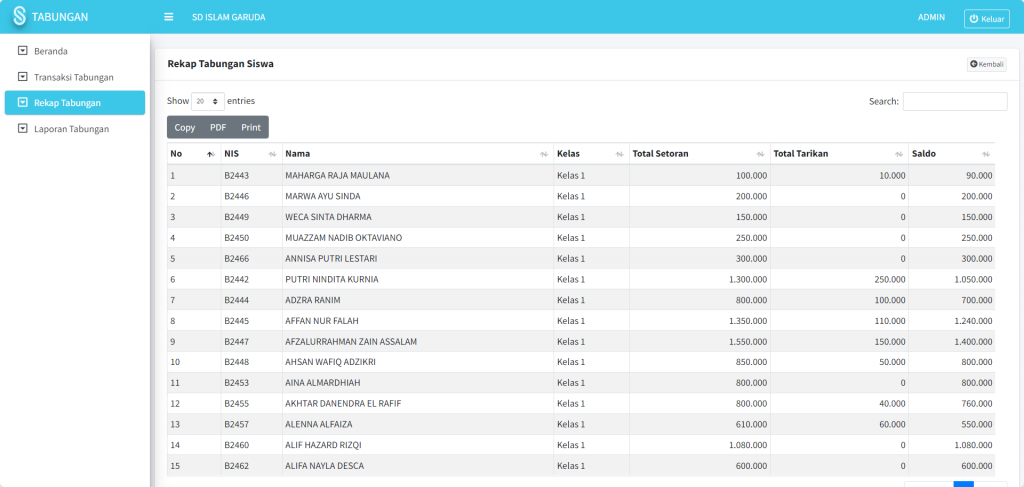Image resolution: width=1024 pixels, height=487 pixels.
Task: Click Saldo value 1.240.000
Action: 972,321
